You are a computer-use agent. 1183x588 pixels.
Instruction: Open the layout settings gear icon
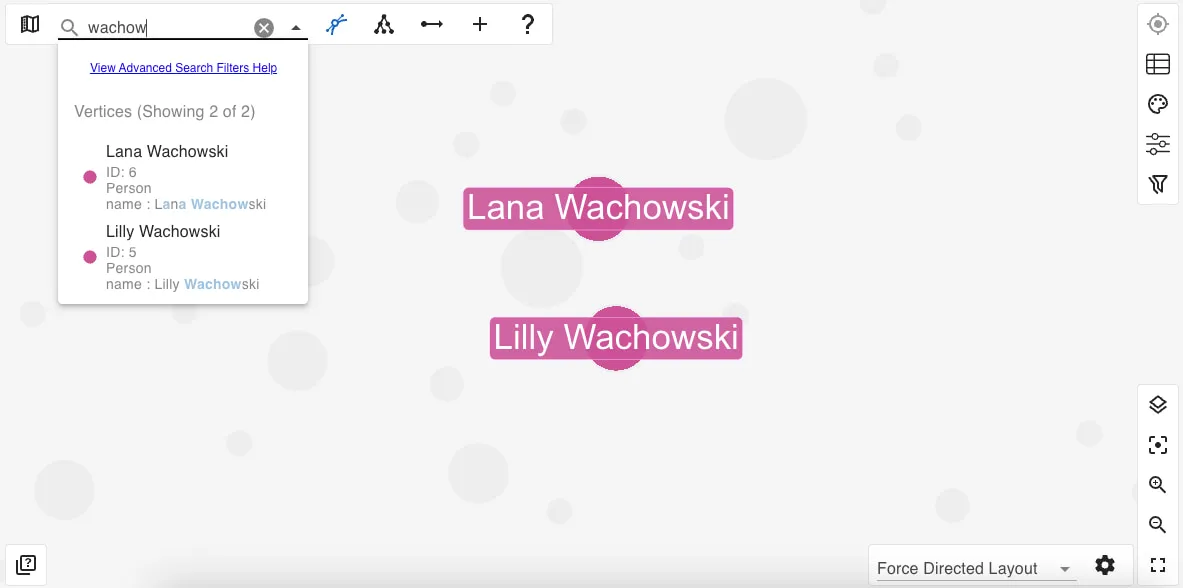1105,565
